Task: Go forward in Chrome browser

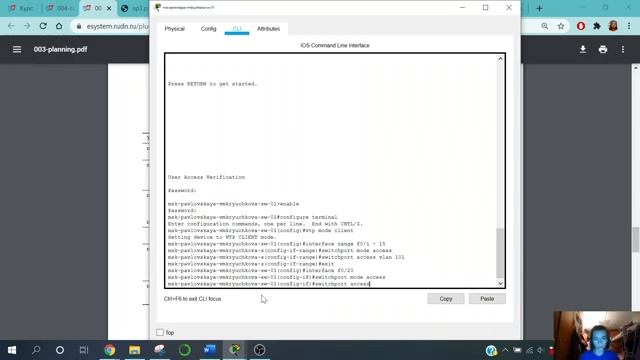Action: (x=27, y=26)
